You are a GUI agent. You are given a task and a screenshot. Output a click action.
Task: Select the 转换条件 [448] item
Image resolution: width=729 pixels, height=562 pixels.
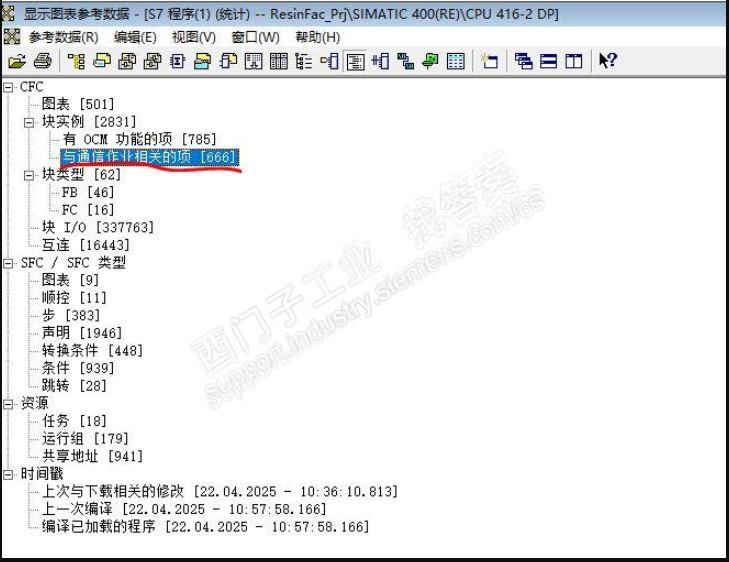(92, 350)
